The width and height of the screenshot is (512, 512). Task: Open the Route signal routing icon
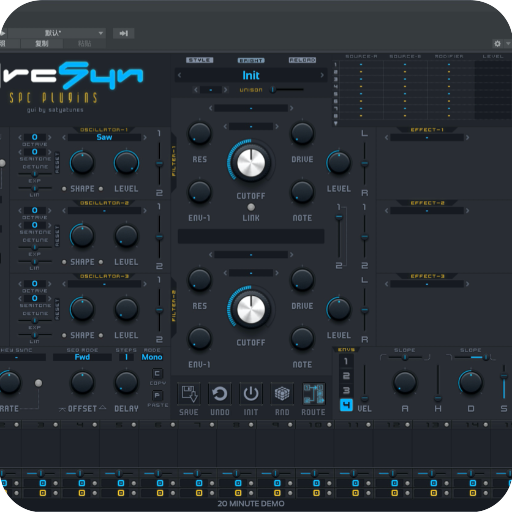(313, 394)
